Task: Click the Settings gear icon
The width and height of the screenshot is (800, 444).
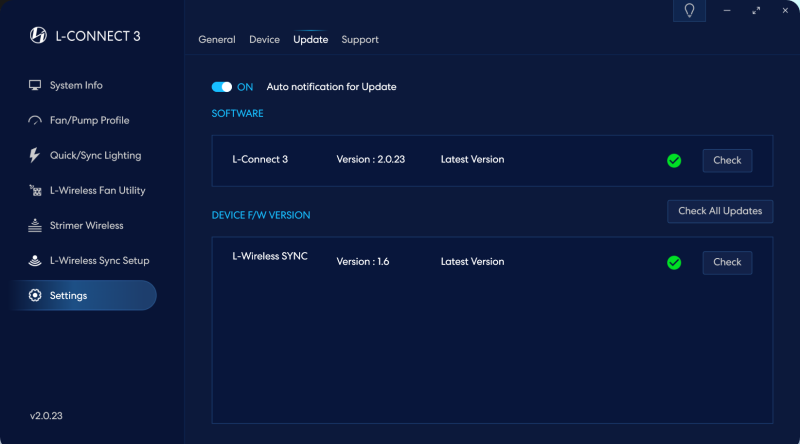Action: click(x=35, y=295)
